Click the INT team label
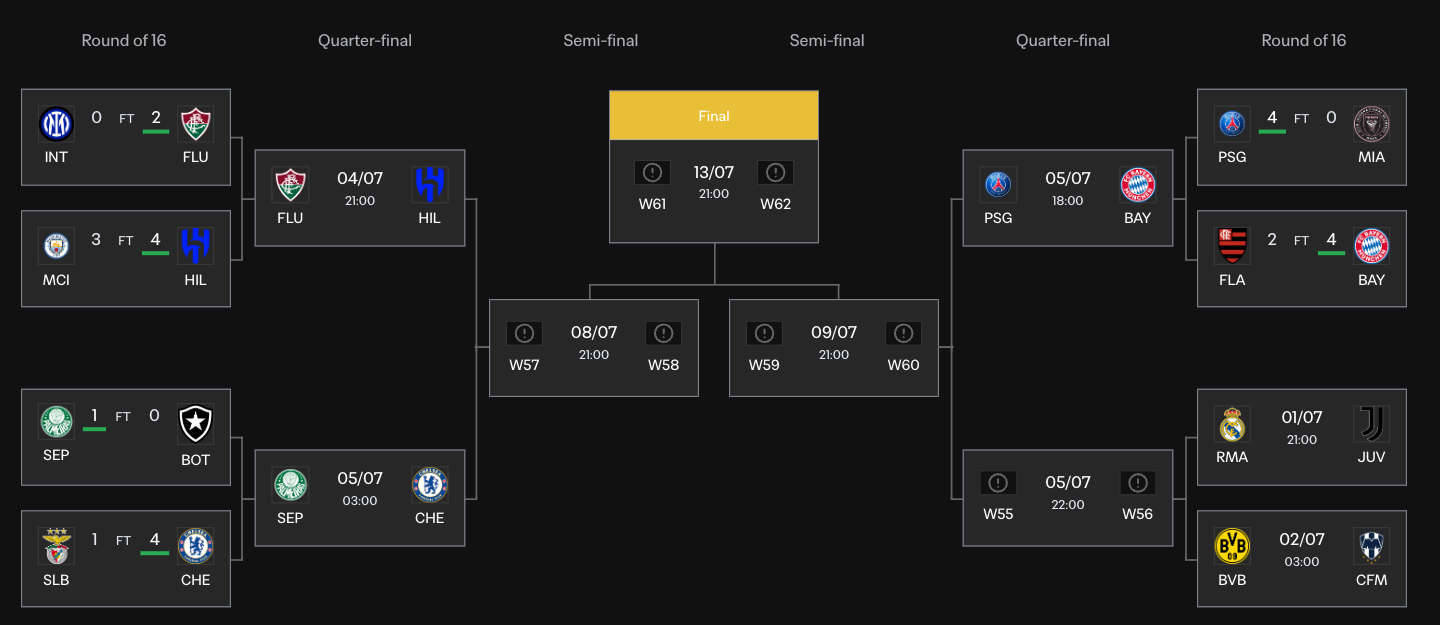Screen dimensions: 1440x625 click(56, 157)
